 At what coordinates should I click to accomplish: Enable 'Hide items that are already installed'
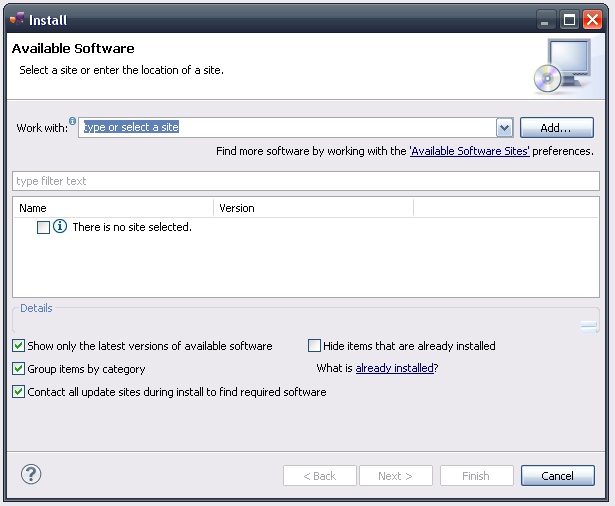(x=315, y=346)
